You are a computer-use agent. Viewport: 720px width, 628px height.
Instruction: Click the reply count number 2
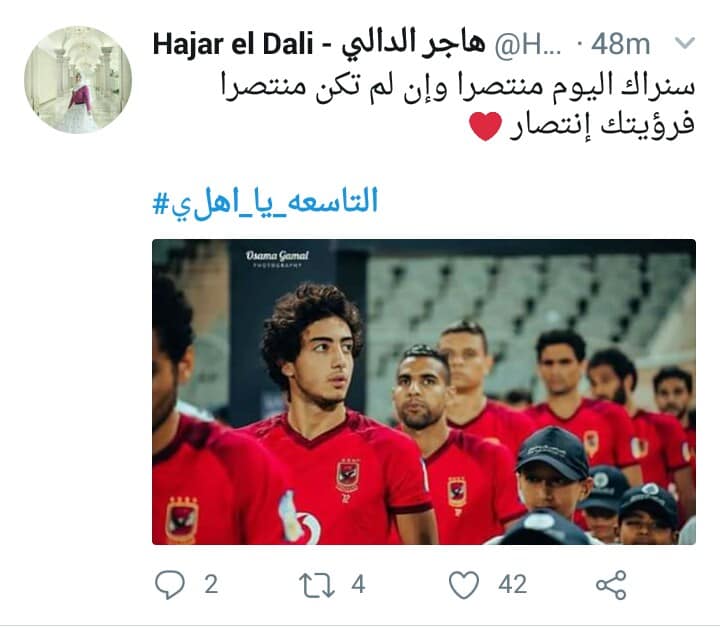pos(211,585)
